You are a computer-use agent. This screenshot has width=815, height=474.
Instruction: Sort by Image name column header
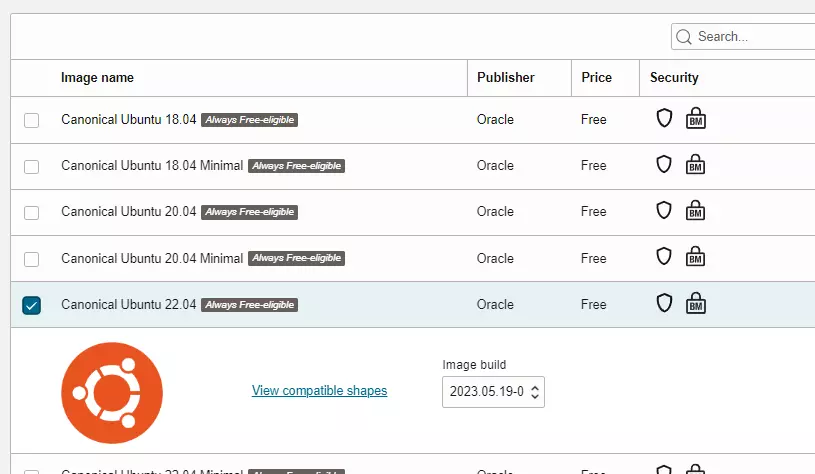(x=97, y=78)
